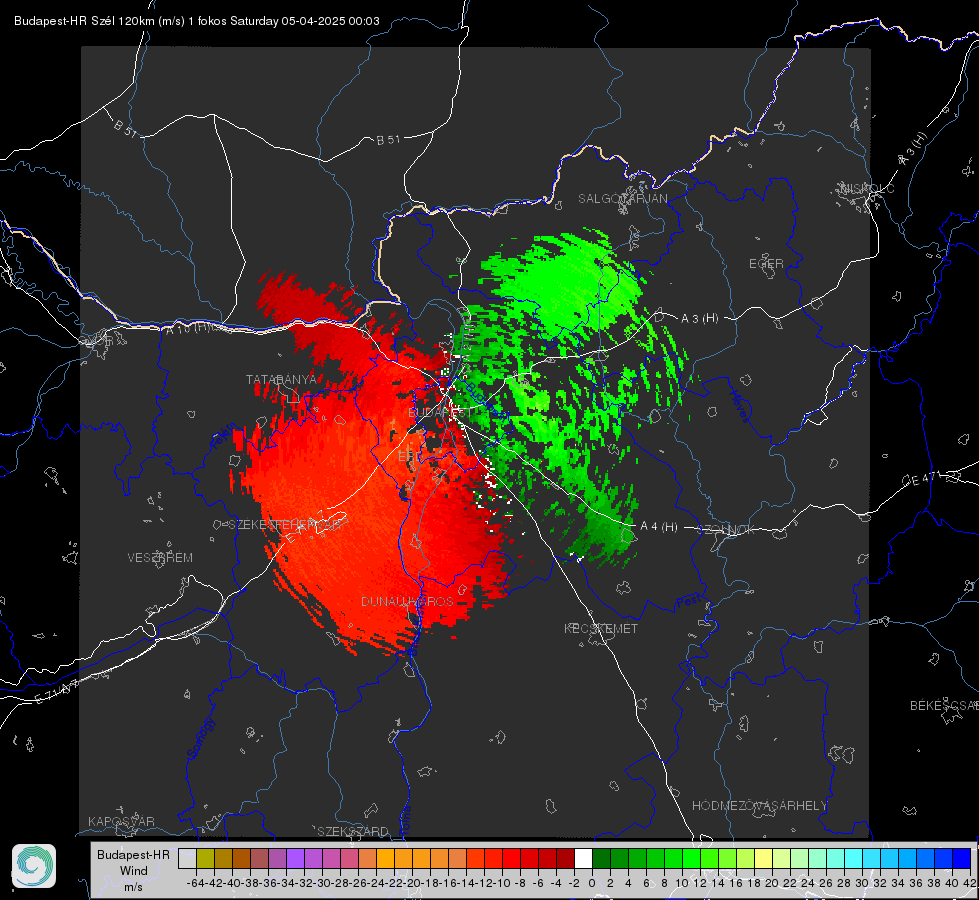Click the DUNAÚJVÁROS city label
979x900 pixels.
407,601
